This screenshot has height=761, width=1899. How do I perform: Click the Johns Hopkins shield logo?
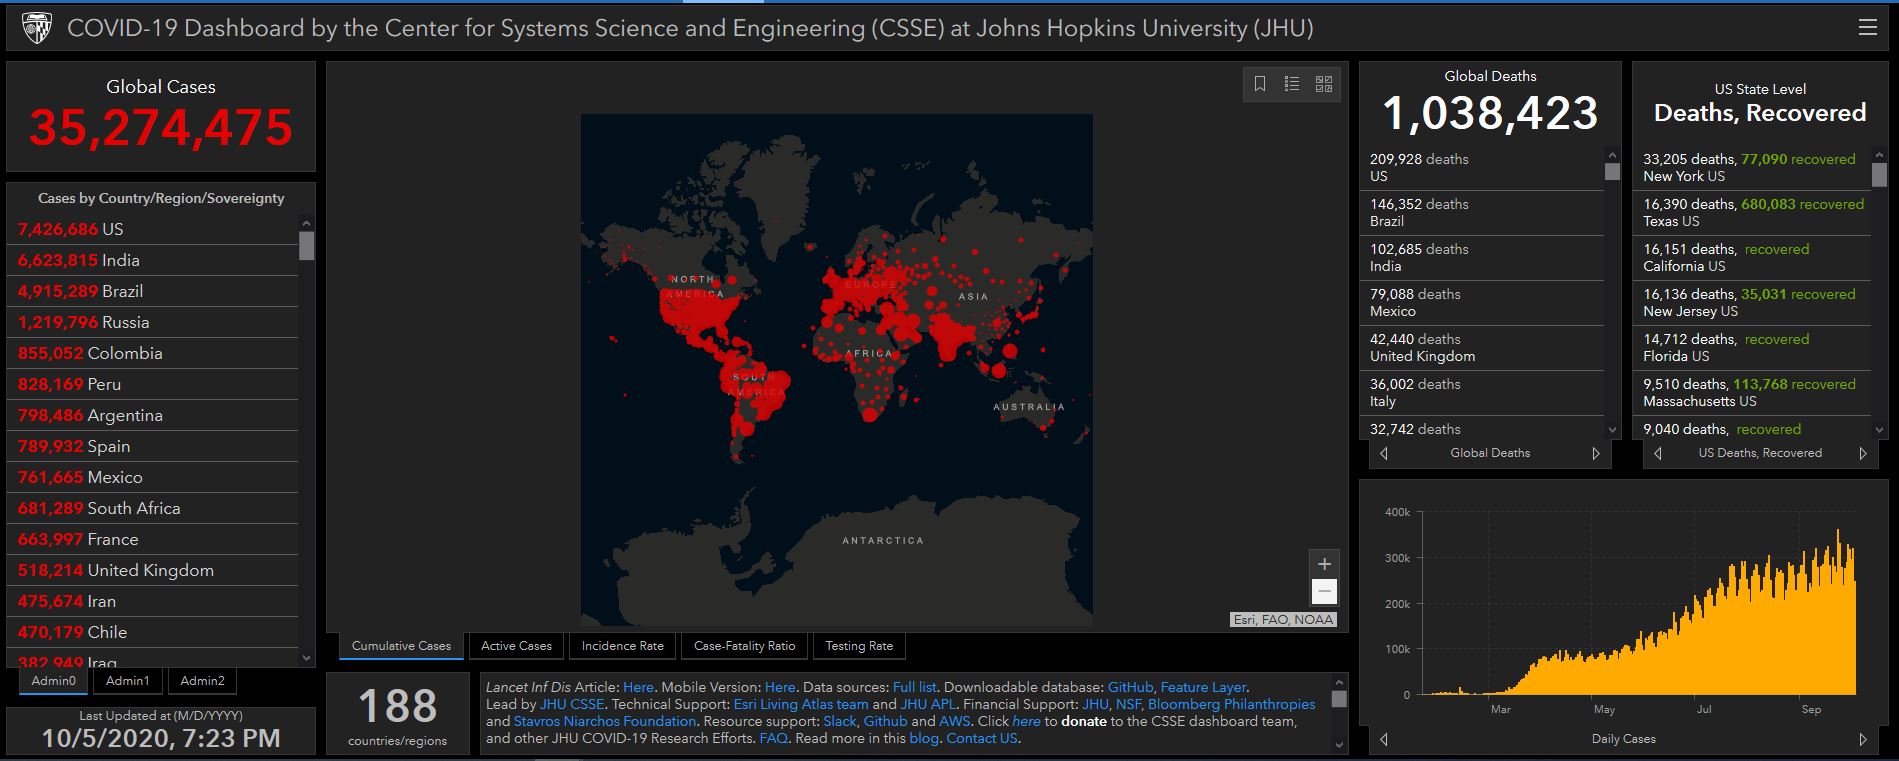click(x=37, y=28)
